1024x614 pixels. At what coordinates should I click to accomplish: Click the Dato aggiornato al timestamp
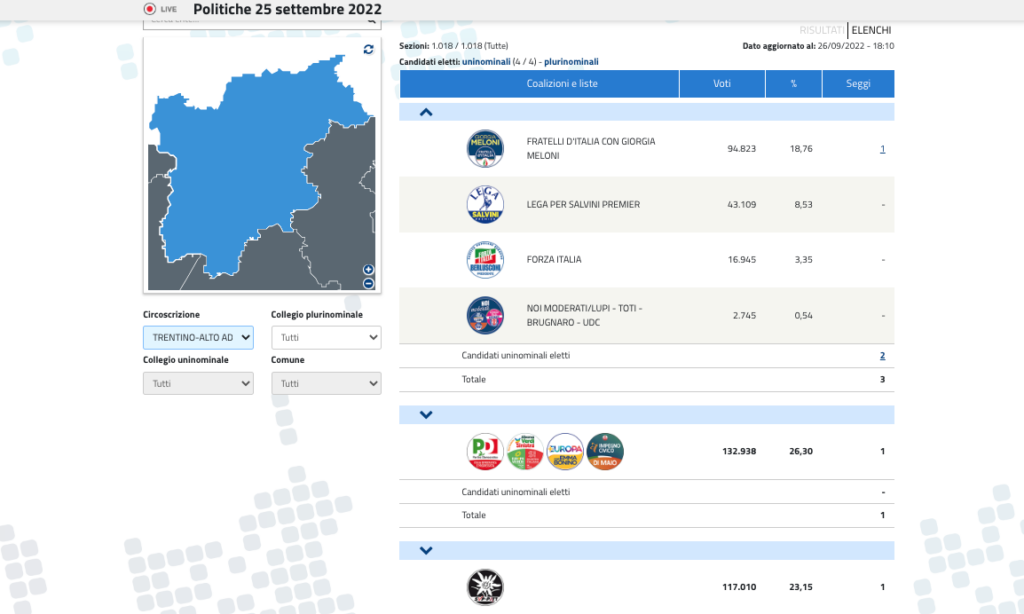[818, 46]
